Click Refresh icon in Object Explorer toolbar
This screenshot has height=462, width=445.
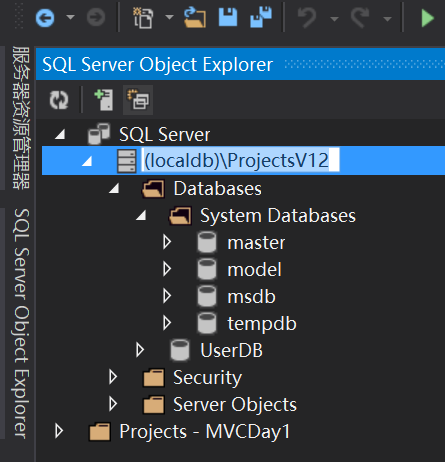pos(59,100)
